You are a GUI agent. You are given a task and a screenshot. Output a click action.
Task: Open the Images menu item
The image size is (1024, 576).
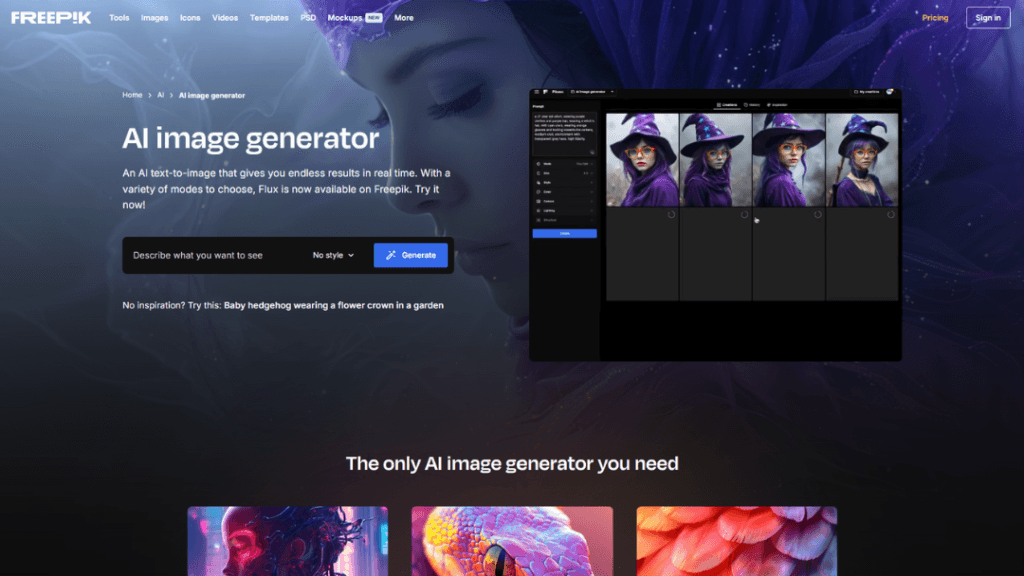coord(154,18)
